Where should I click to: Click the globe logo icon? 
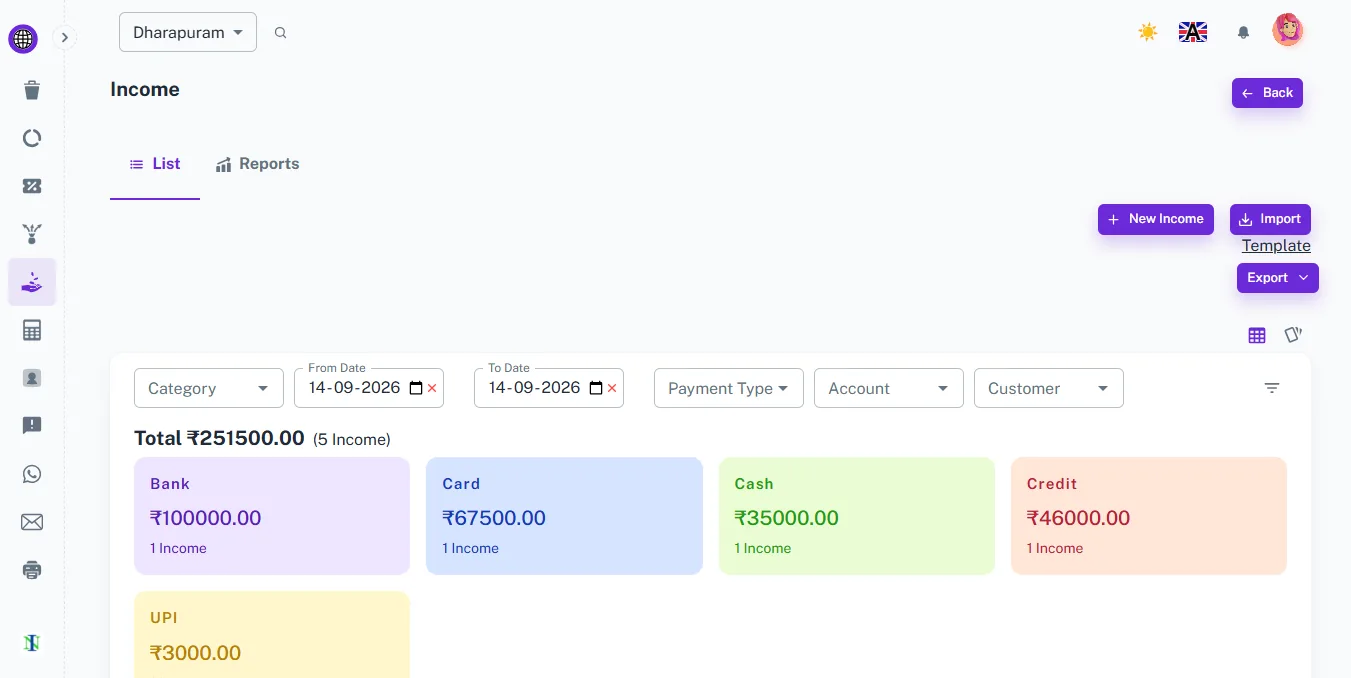pyautogui.click(x=22, y=39)
